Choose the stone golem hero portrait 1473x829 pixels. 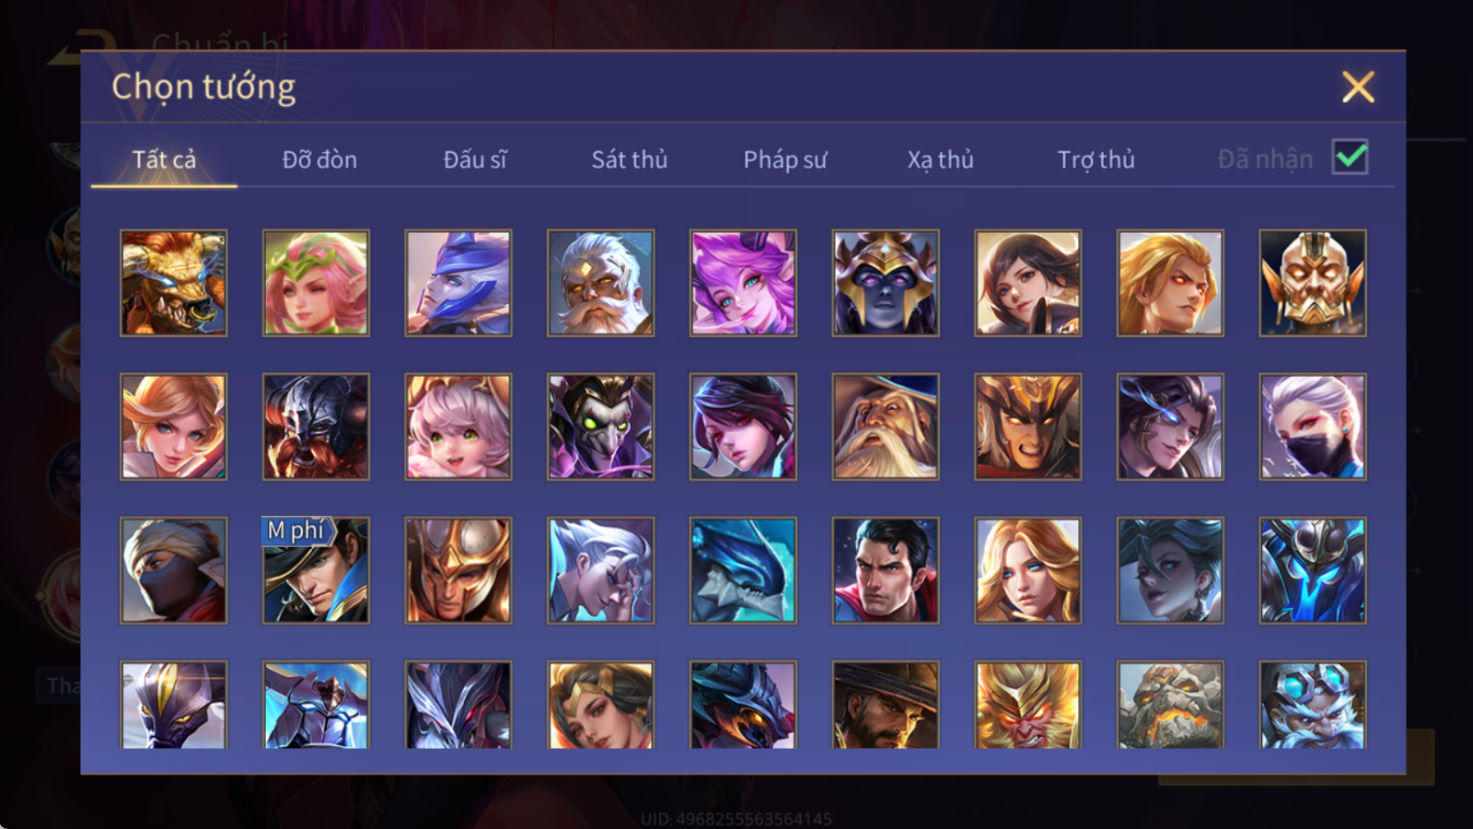click(x=1170, y=704)
